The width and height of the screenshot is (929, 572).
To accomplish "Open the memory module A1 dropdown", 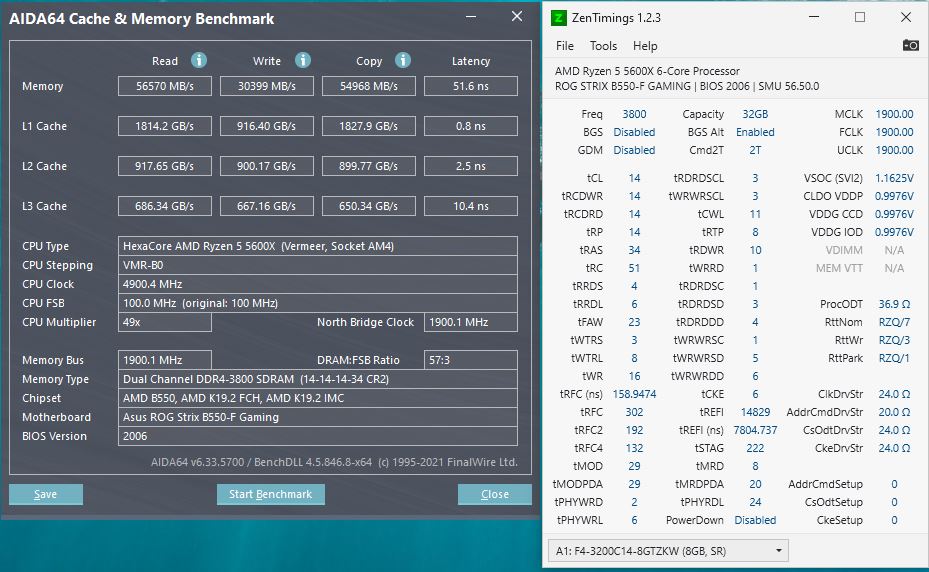I will click(668, 551).
